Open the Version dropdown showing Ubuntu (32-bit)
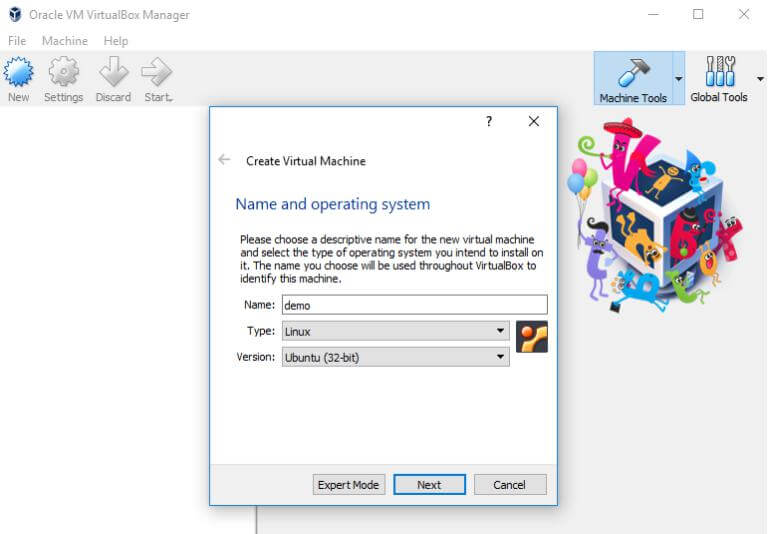The height and width of the screenshot is (534, 770). click(x=395, y=357)
